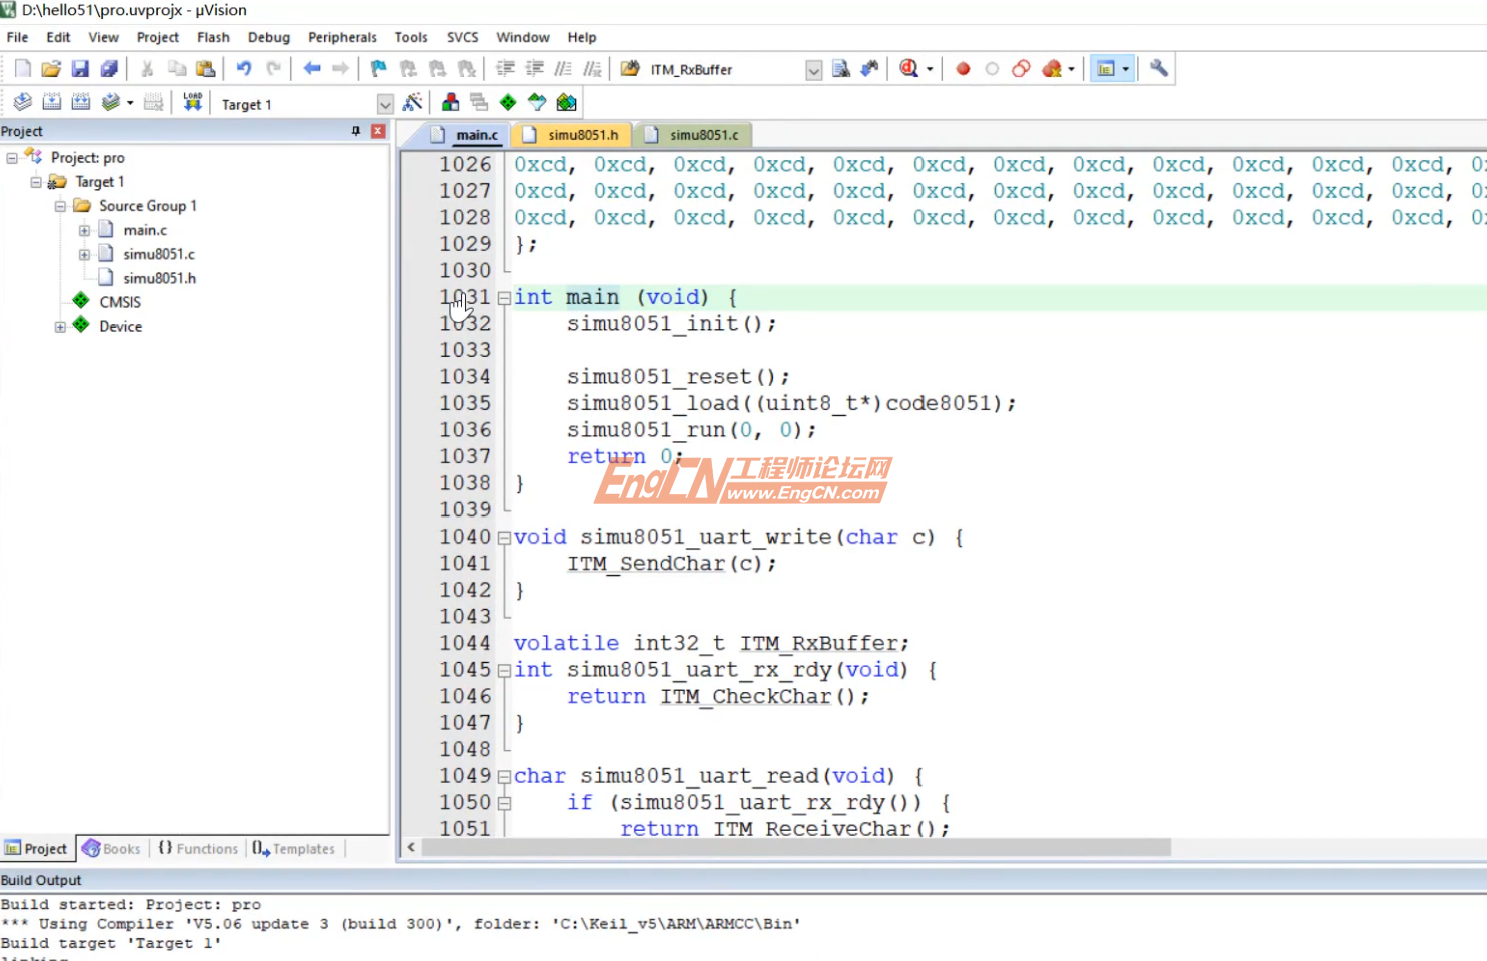The height and width of the screenshot is (961, 1487).
Task: Switch to the Functions panel tab
Action: click(197, 848)
